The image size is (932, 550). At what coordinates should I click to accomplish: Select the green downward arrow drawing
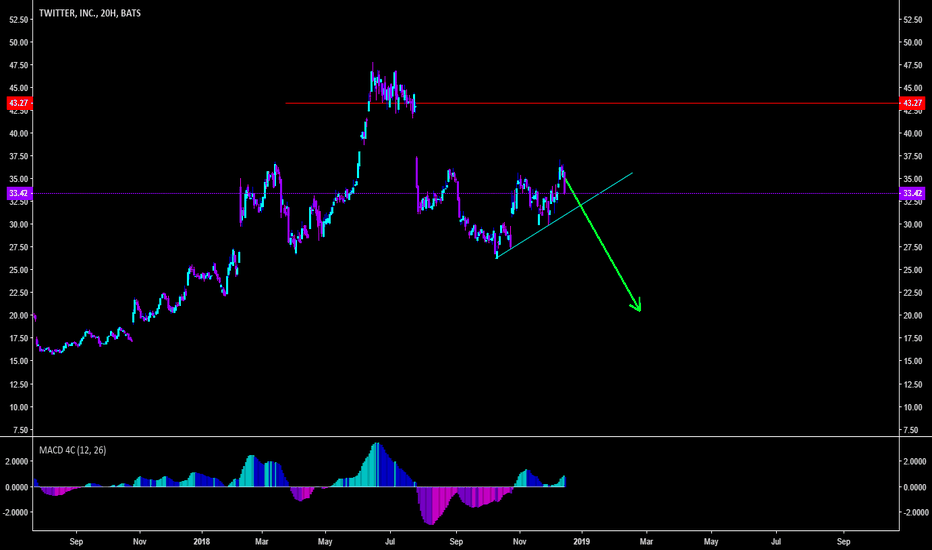pyautogui.click(x=602, y=244)
